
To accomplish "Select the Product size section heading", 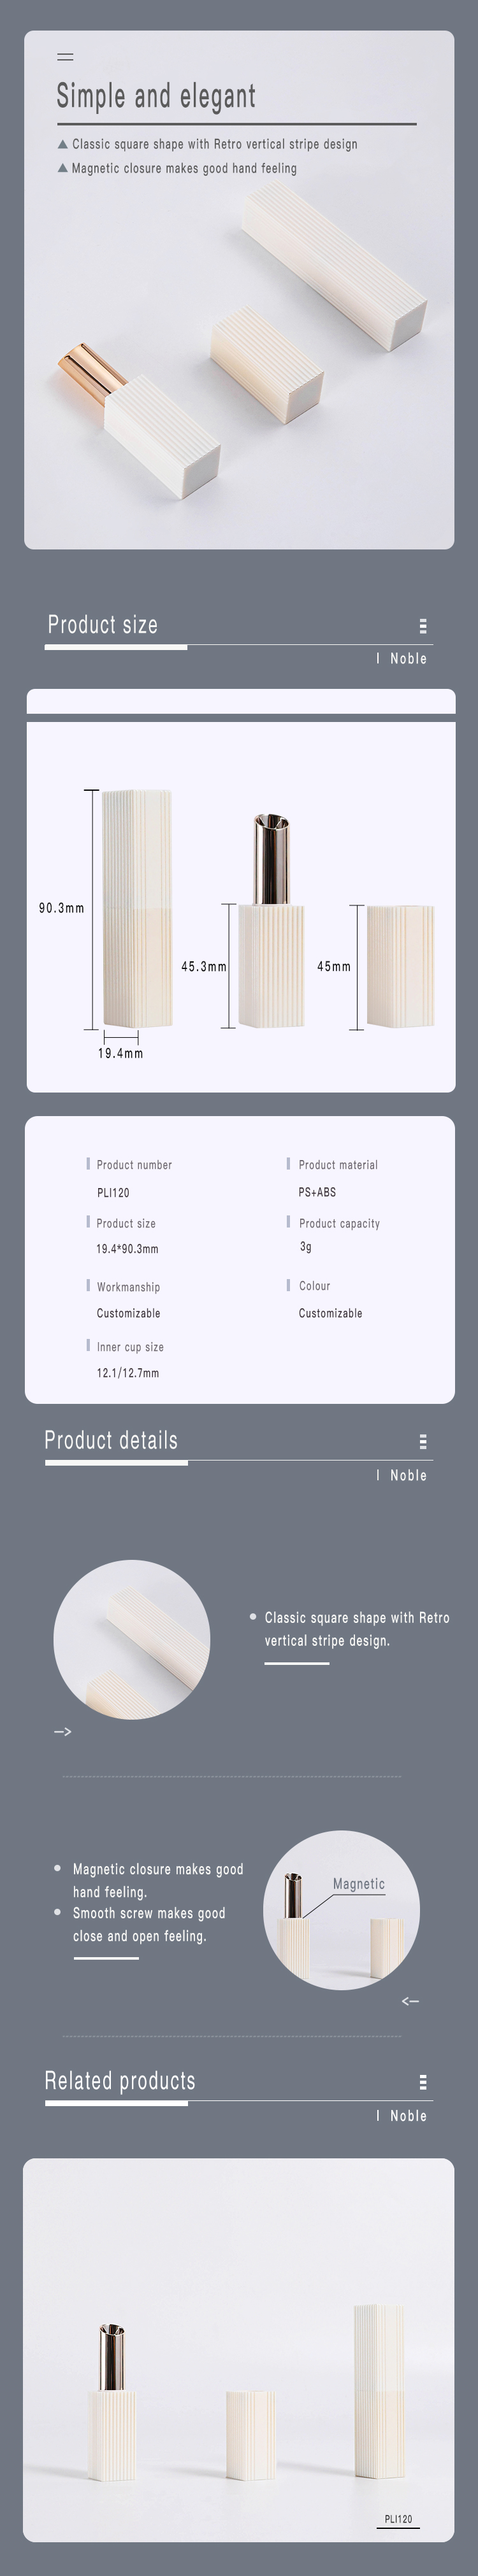I will click(103, 625).
